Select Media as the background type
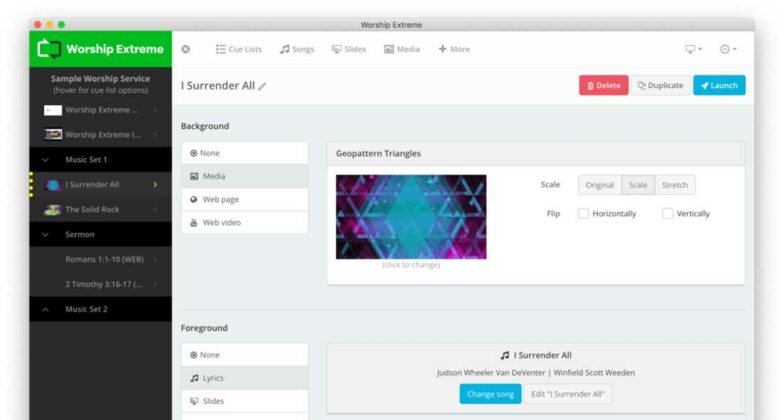 click(x=245, y=176)
